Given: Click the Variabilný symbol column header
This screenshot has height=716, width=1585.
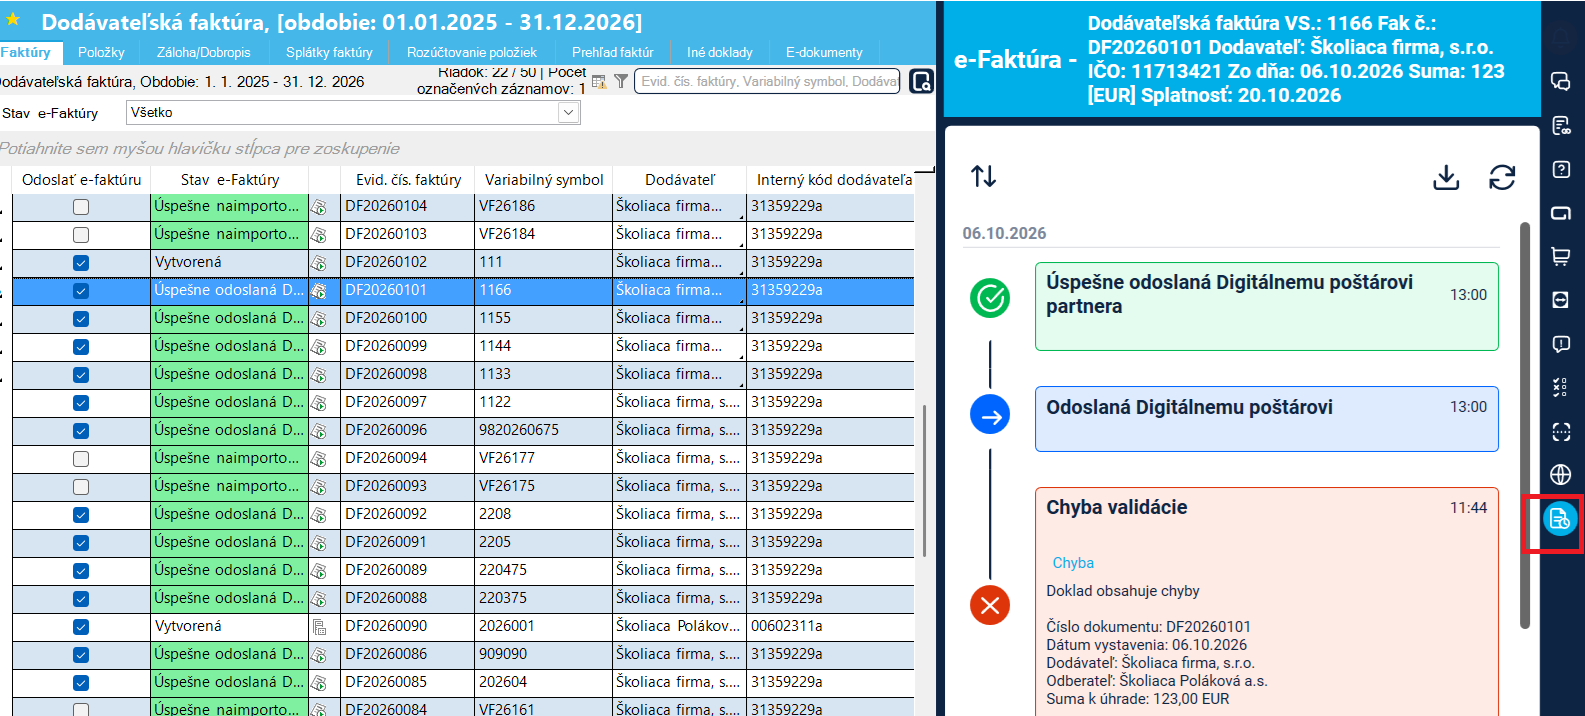Looking at the screenshot, I should click(x=544, y=180).
